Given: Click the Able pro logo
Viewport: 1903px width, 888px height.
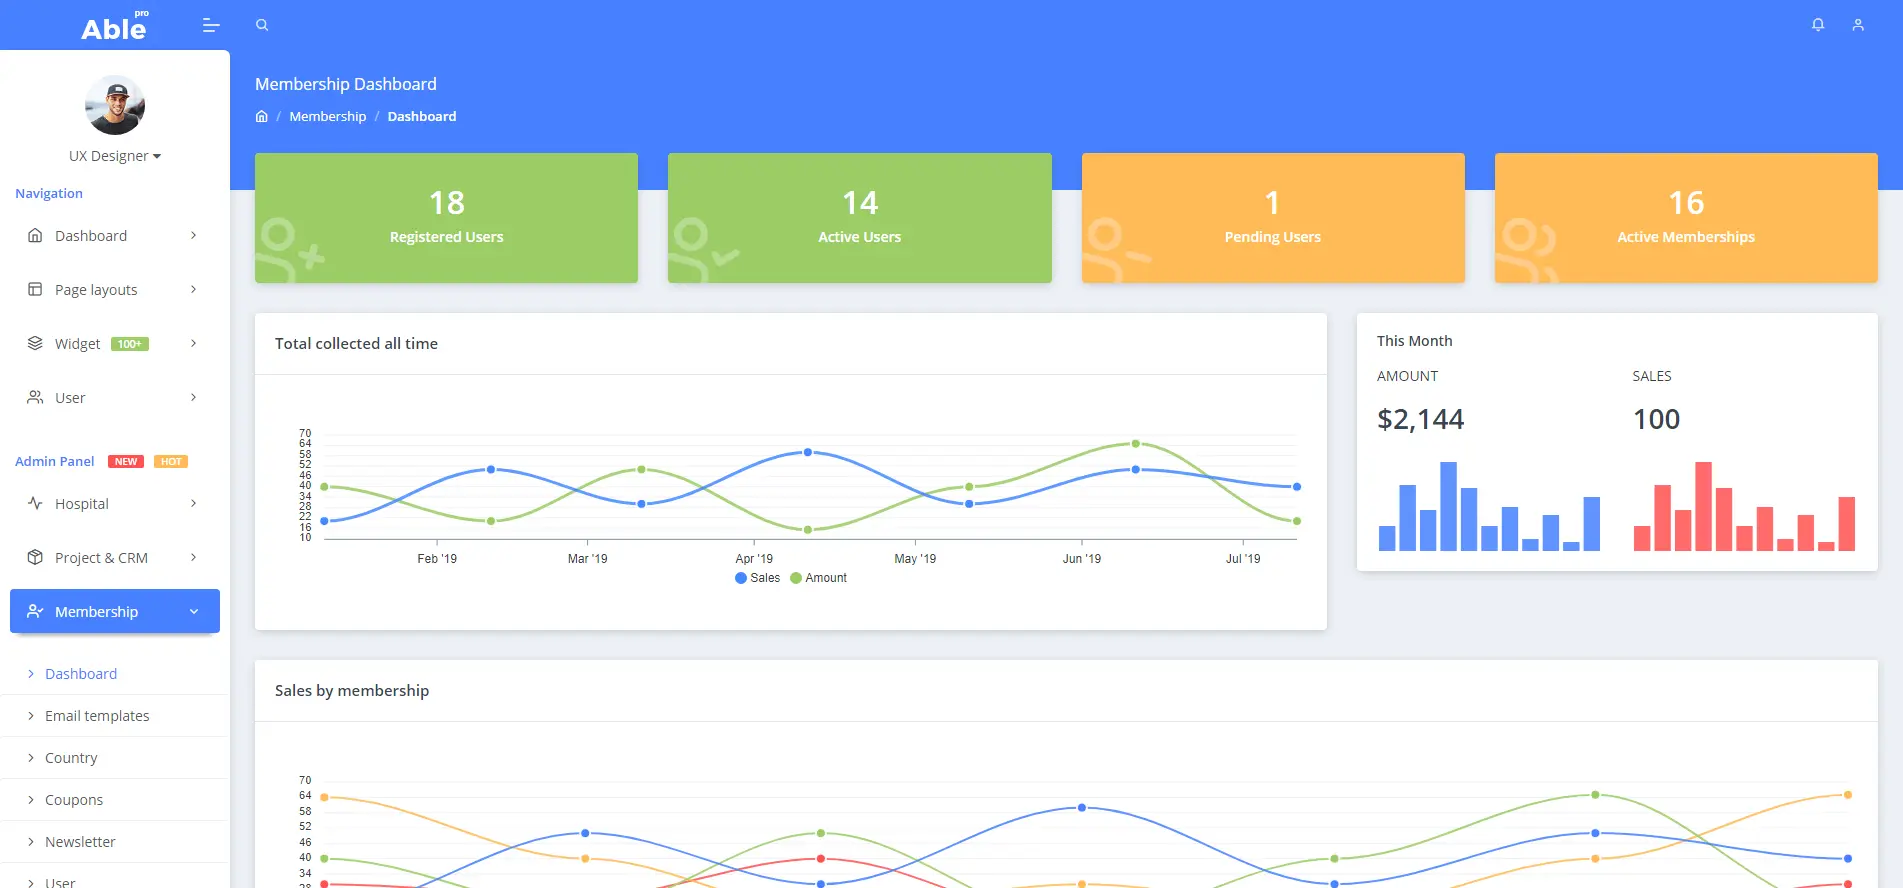Looking at the screenshot, I should 115,26.
